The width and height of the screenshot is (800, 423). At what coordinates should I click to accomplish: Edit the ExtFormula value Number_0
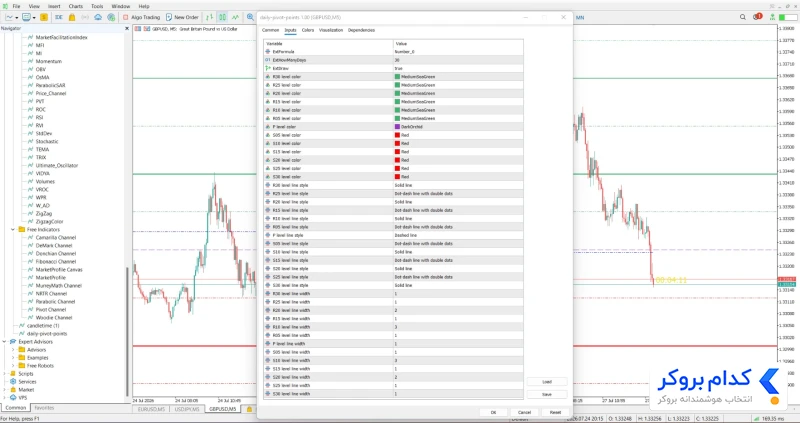click(458, 52)
